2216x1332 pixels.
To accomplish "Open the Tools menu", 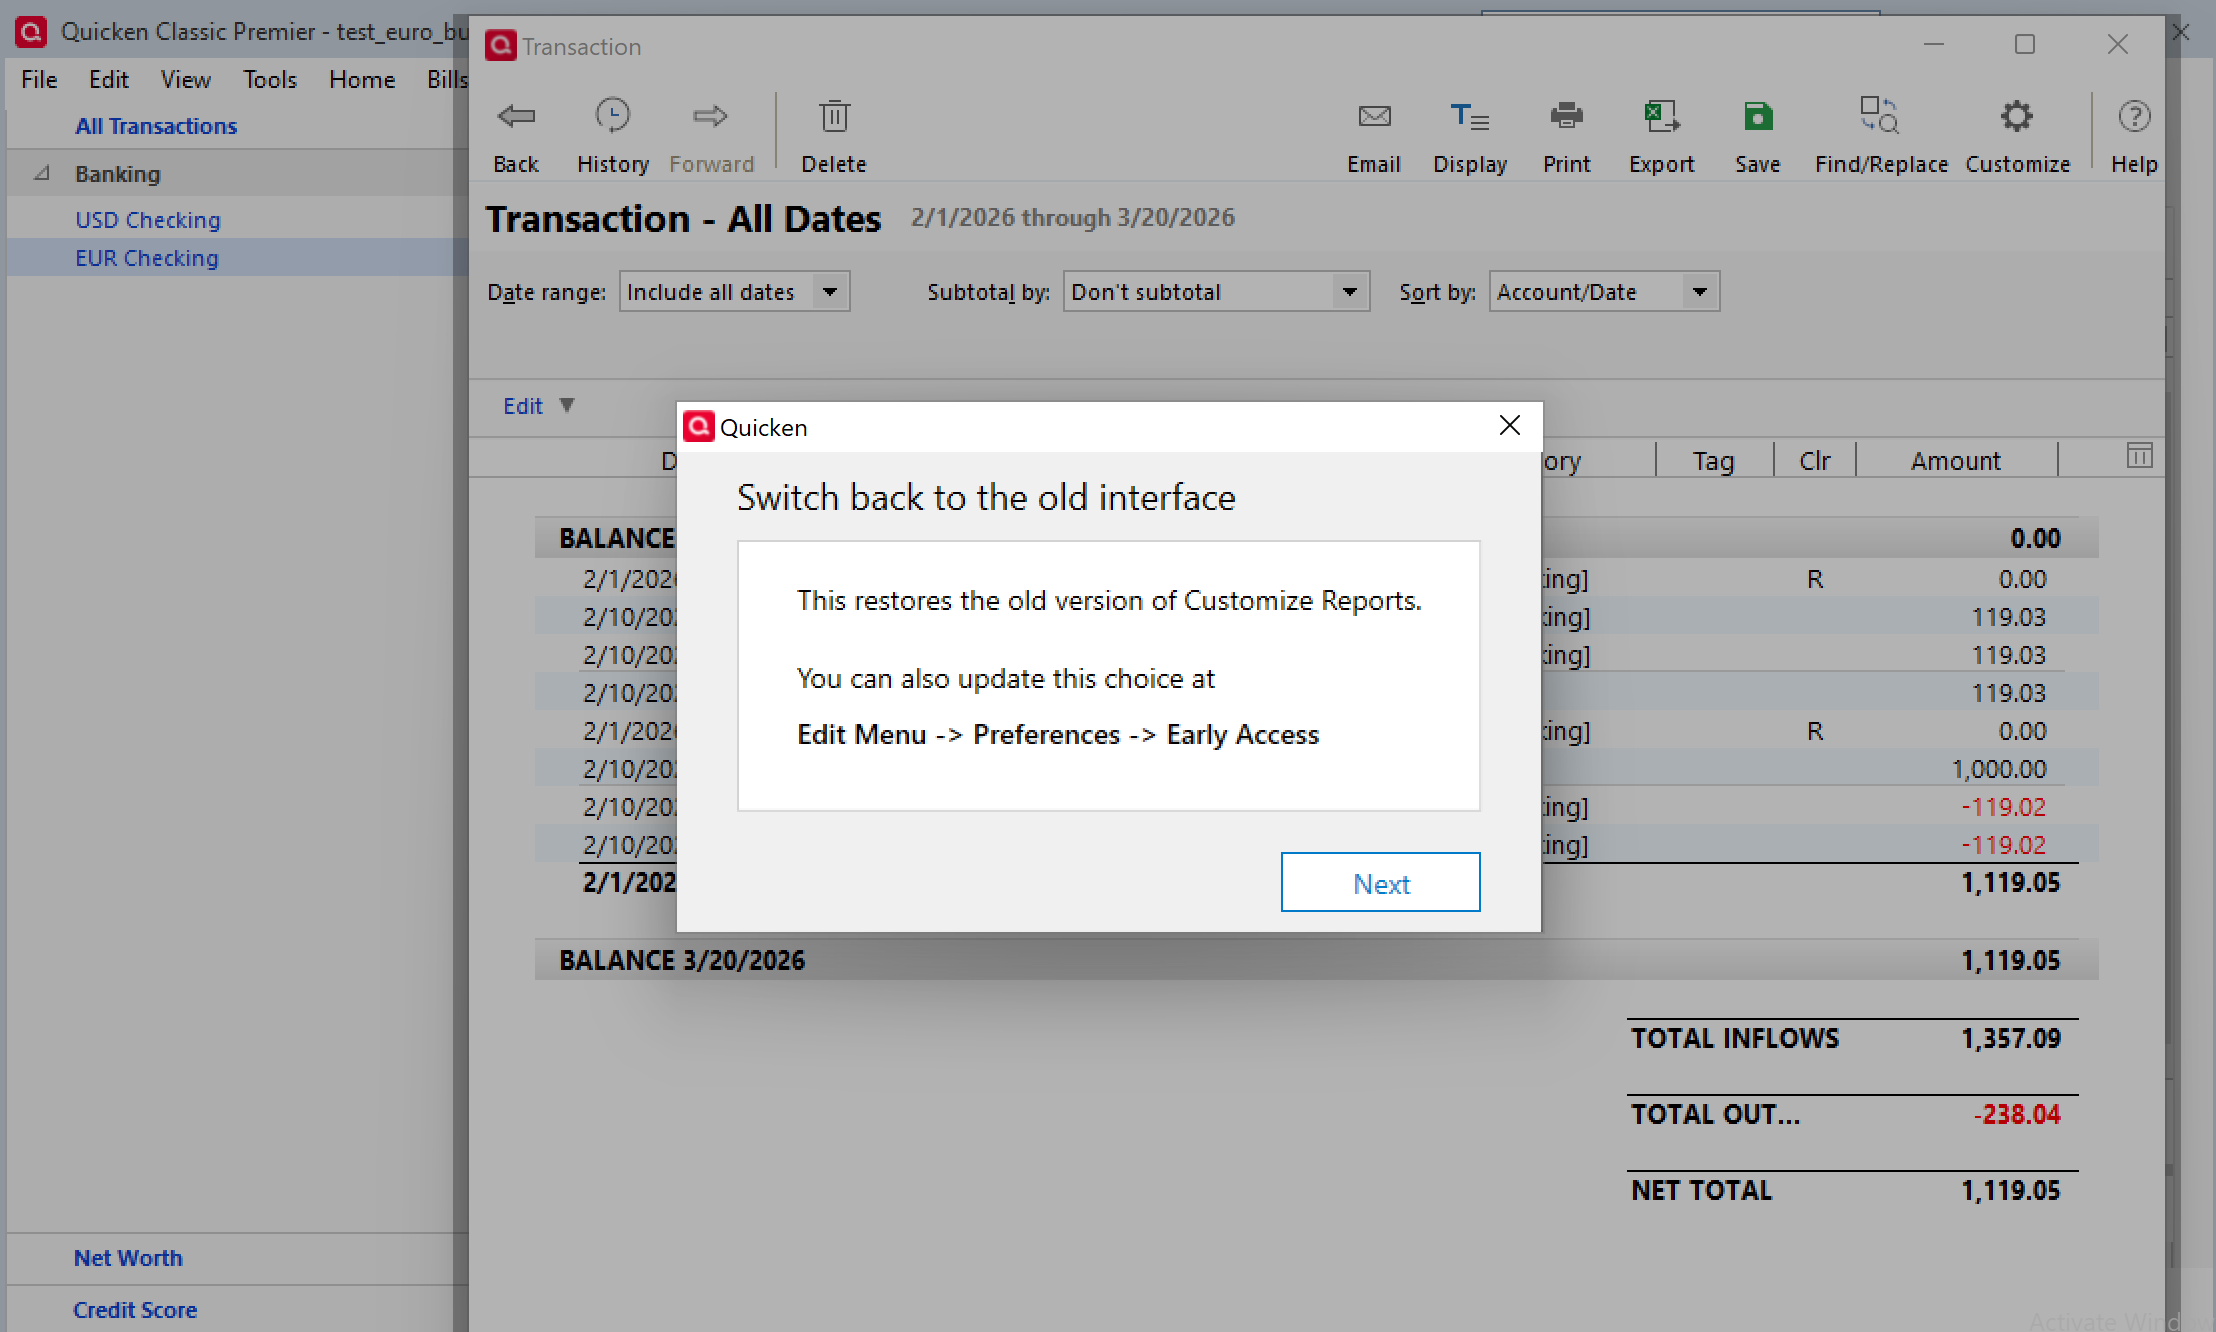I will [x=269, y=79].
